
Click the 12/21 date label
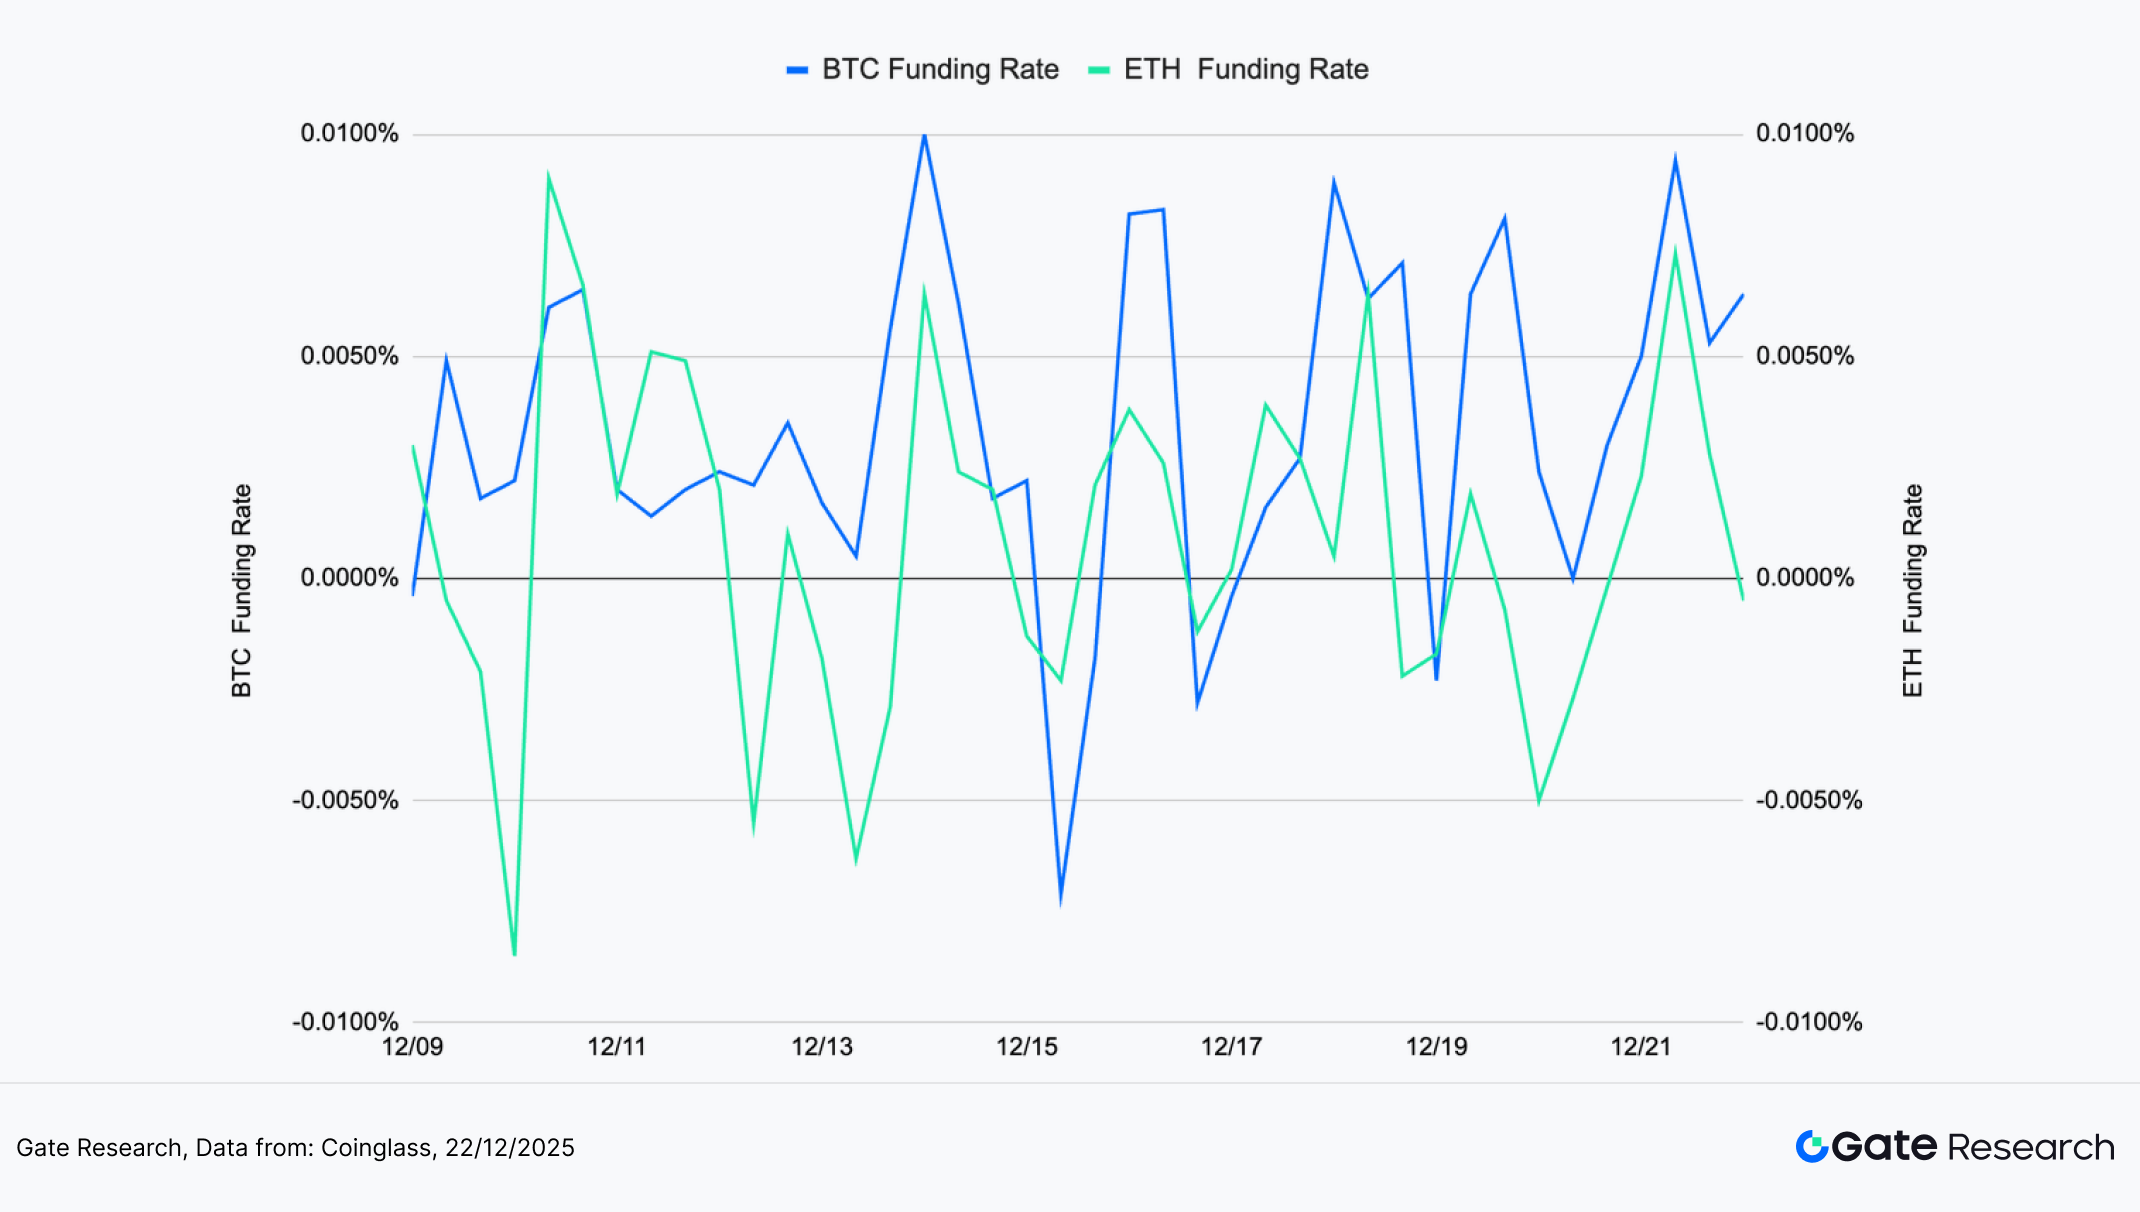1640,1047
